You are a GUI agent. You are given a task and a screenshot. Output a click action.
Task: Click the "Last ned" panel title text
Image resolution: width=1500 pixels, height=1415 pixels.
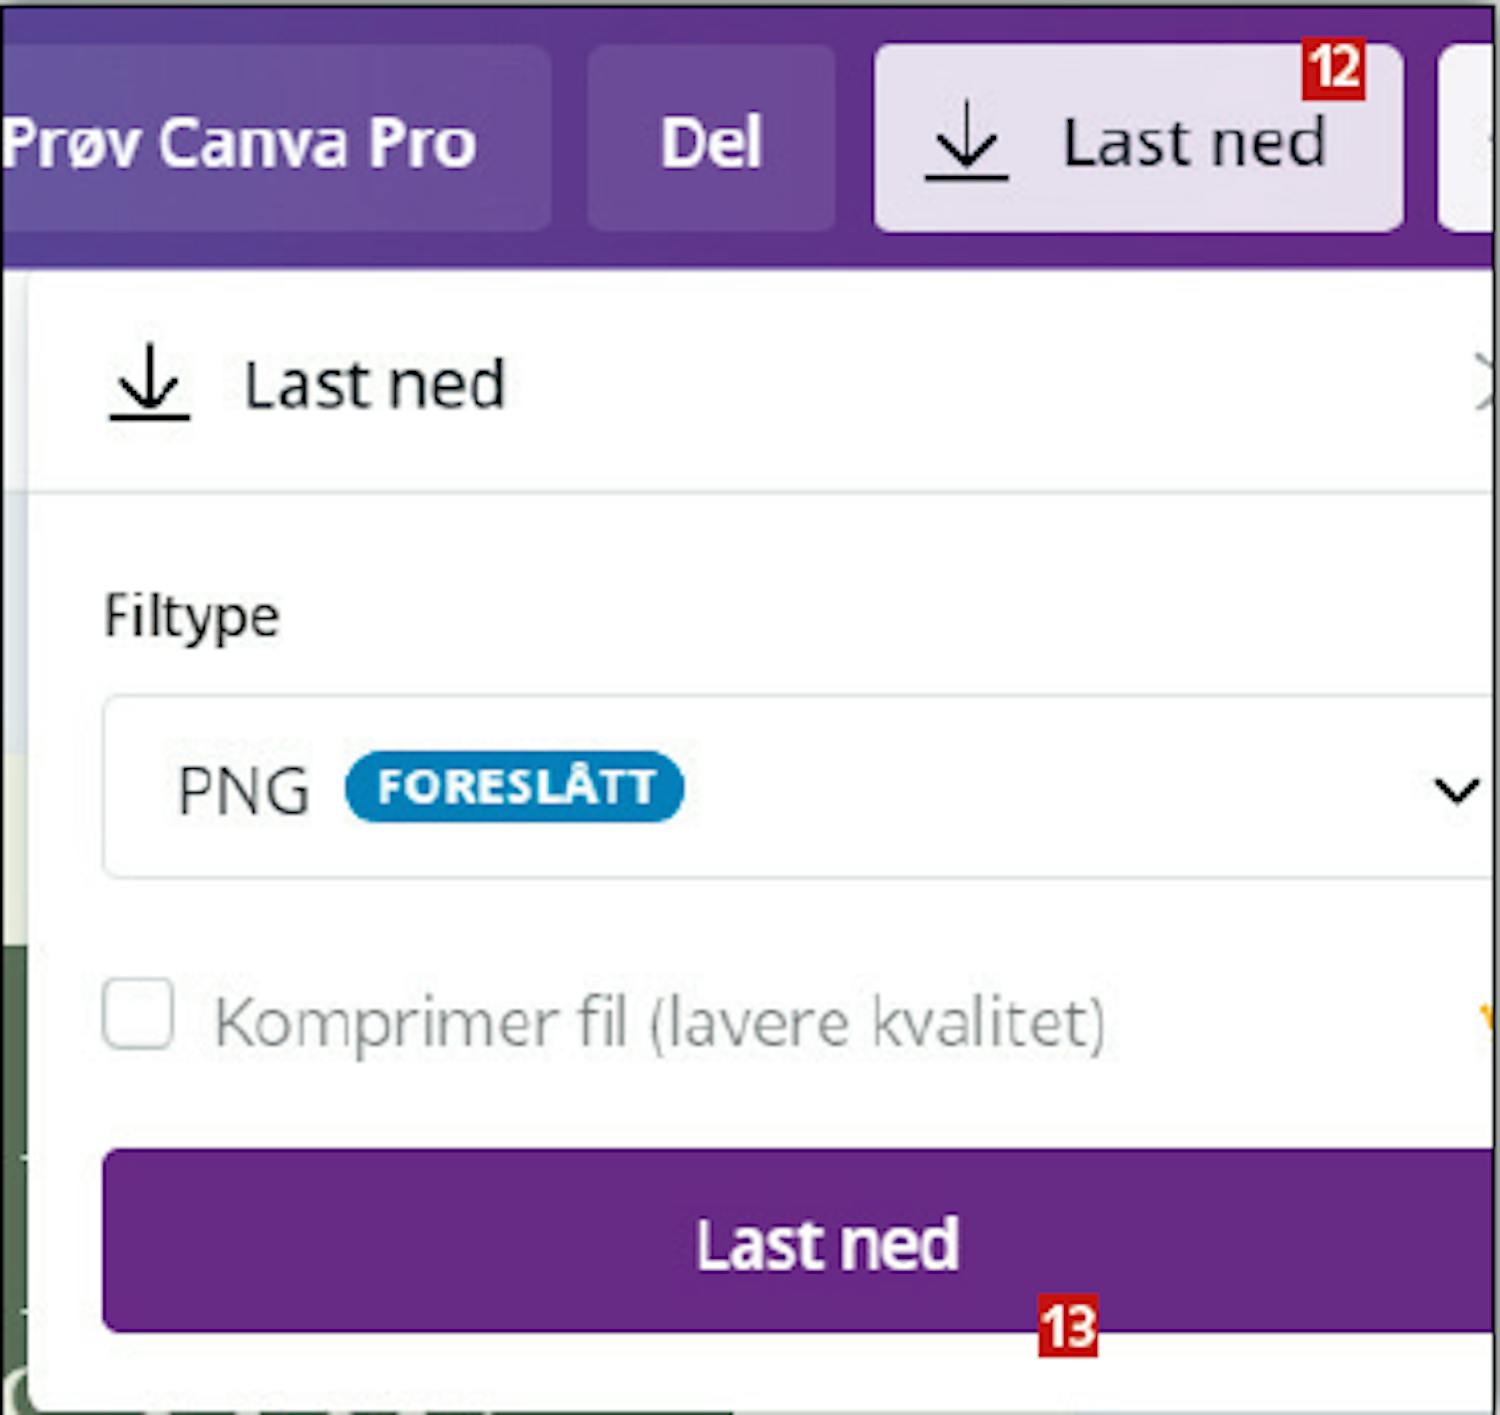tap(375, 385)
